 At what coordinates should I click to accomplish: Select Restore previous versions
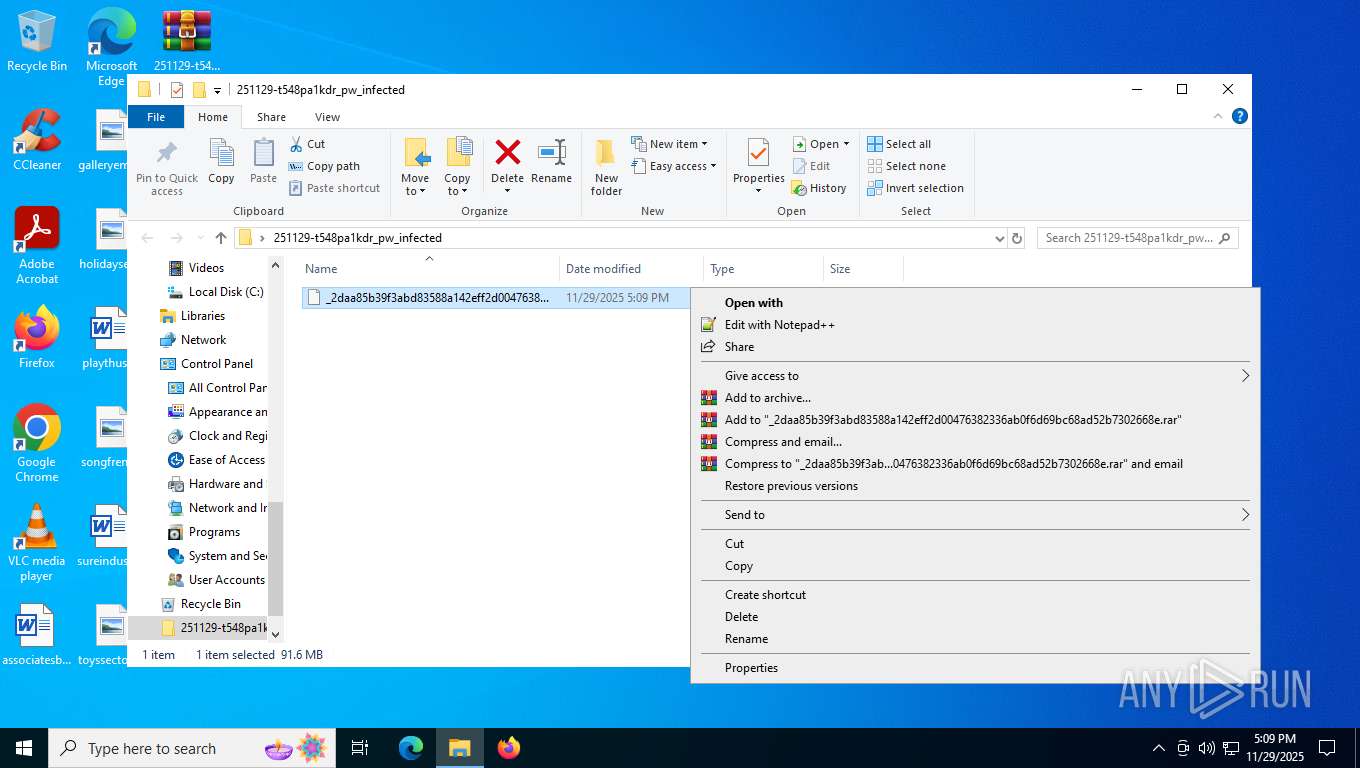point(975,486)
